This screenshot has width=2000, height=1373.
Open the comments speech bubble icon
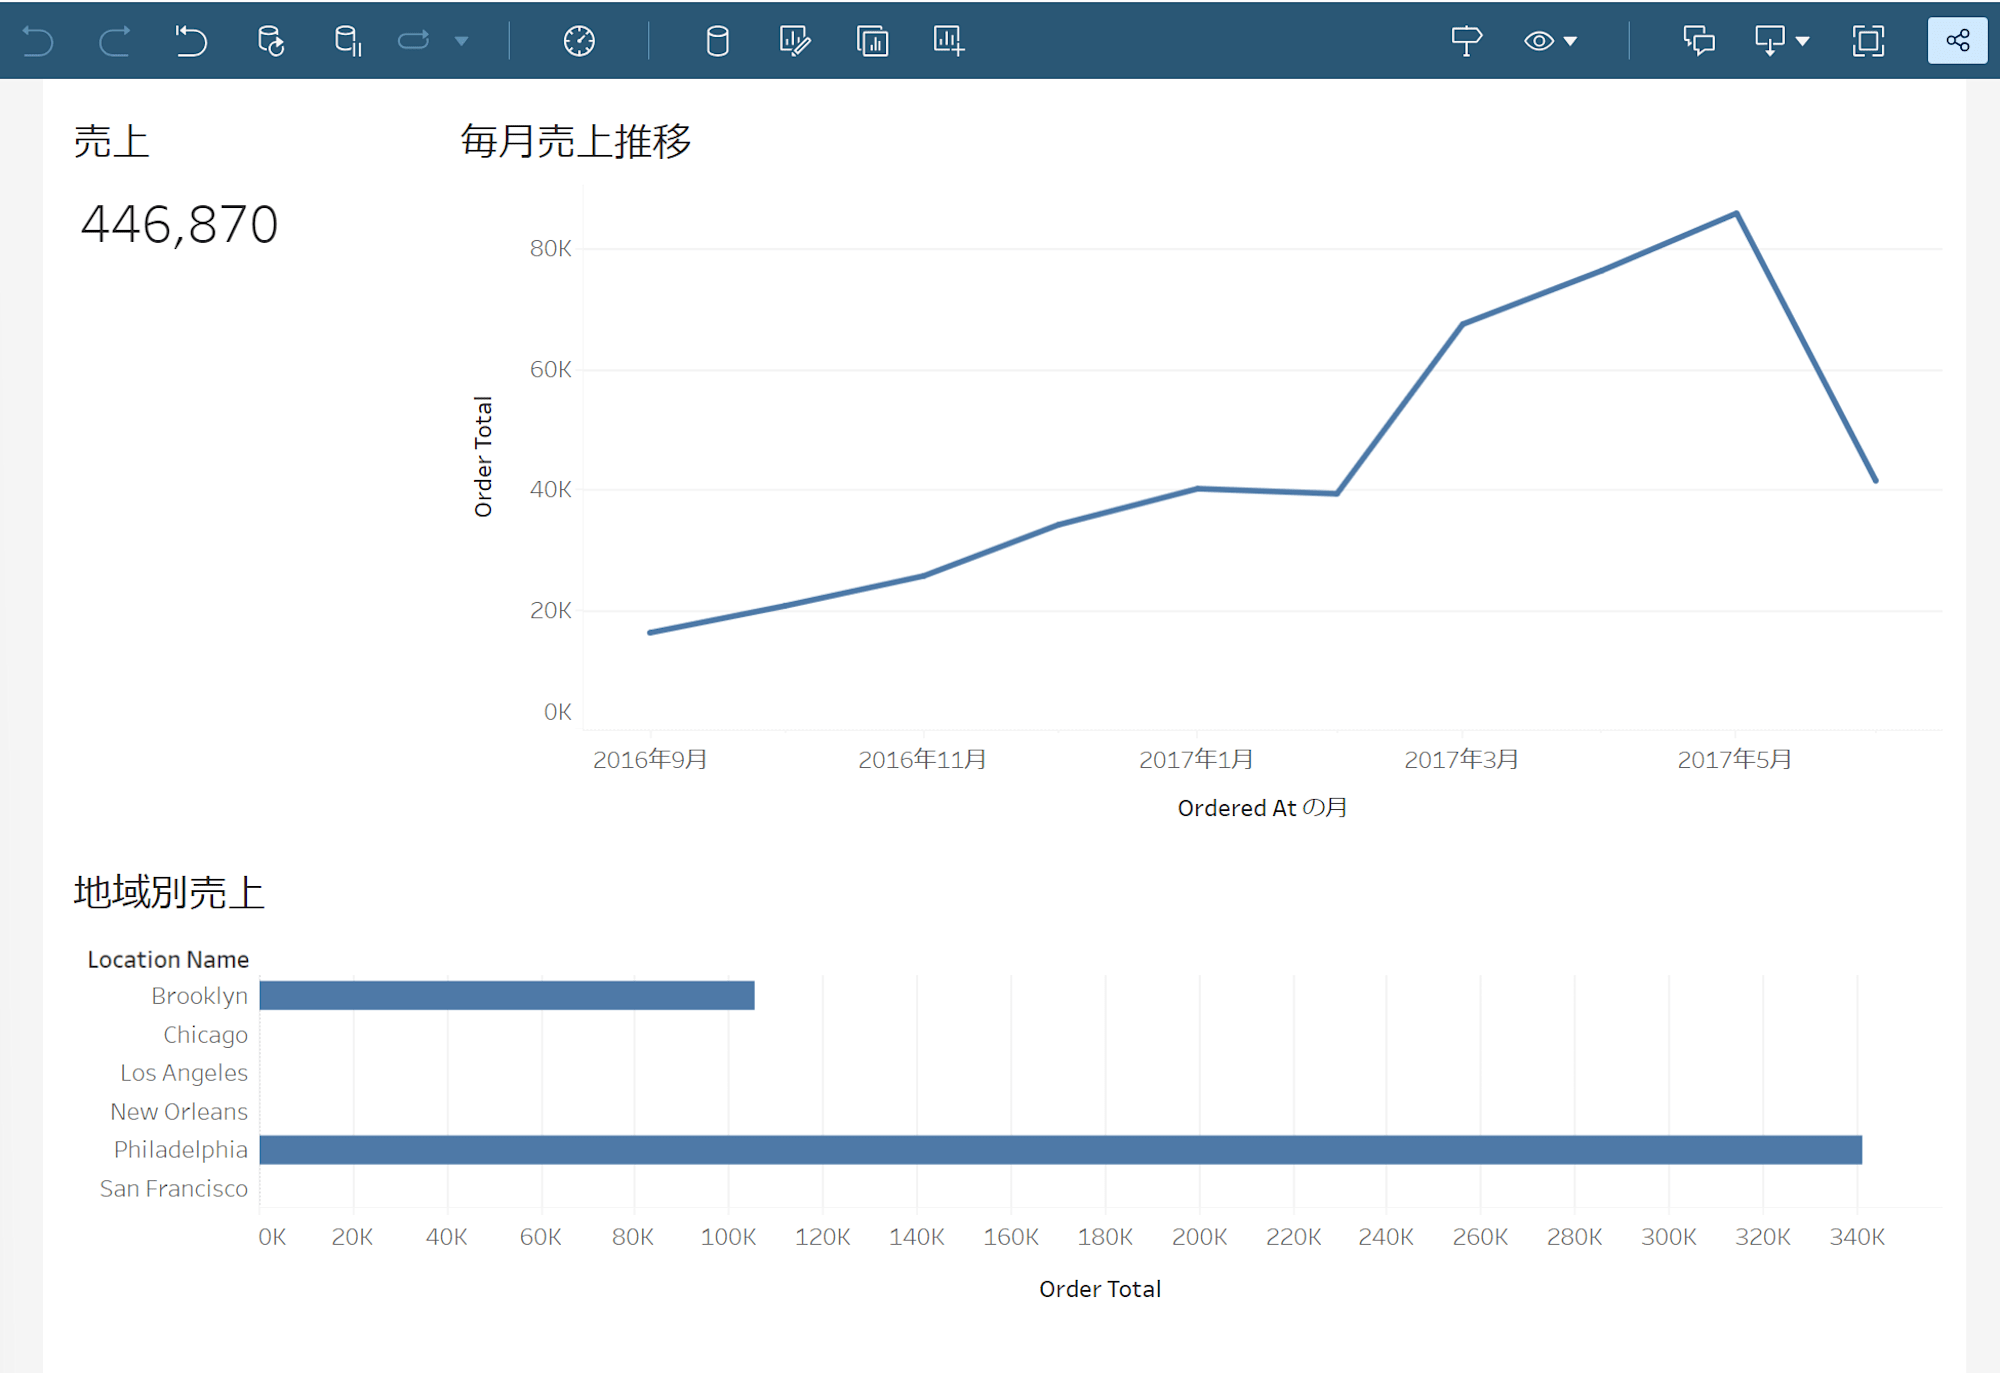click(x=1699, y=41)
